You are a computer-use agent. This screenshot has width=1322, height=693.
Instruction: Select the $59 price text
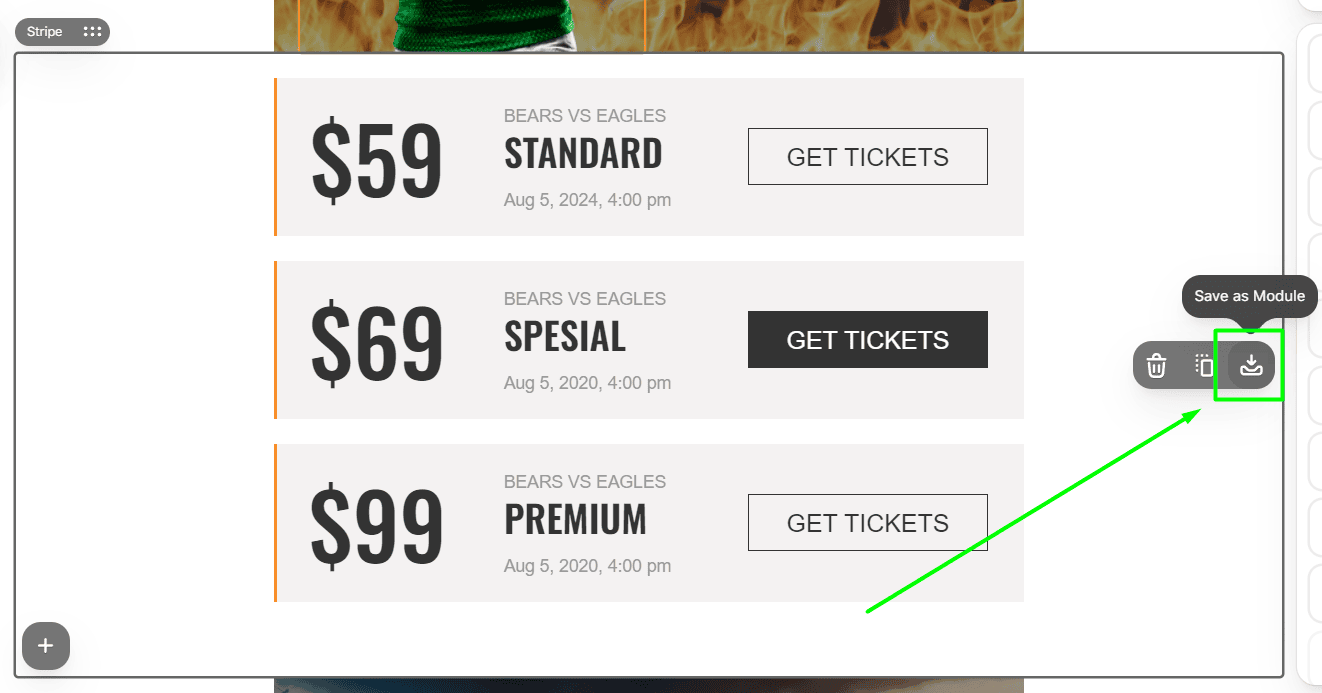pyautogui.click(x=376, y=161)
